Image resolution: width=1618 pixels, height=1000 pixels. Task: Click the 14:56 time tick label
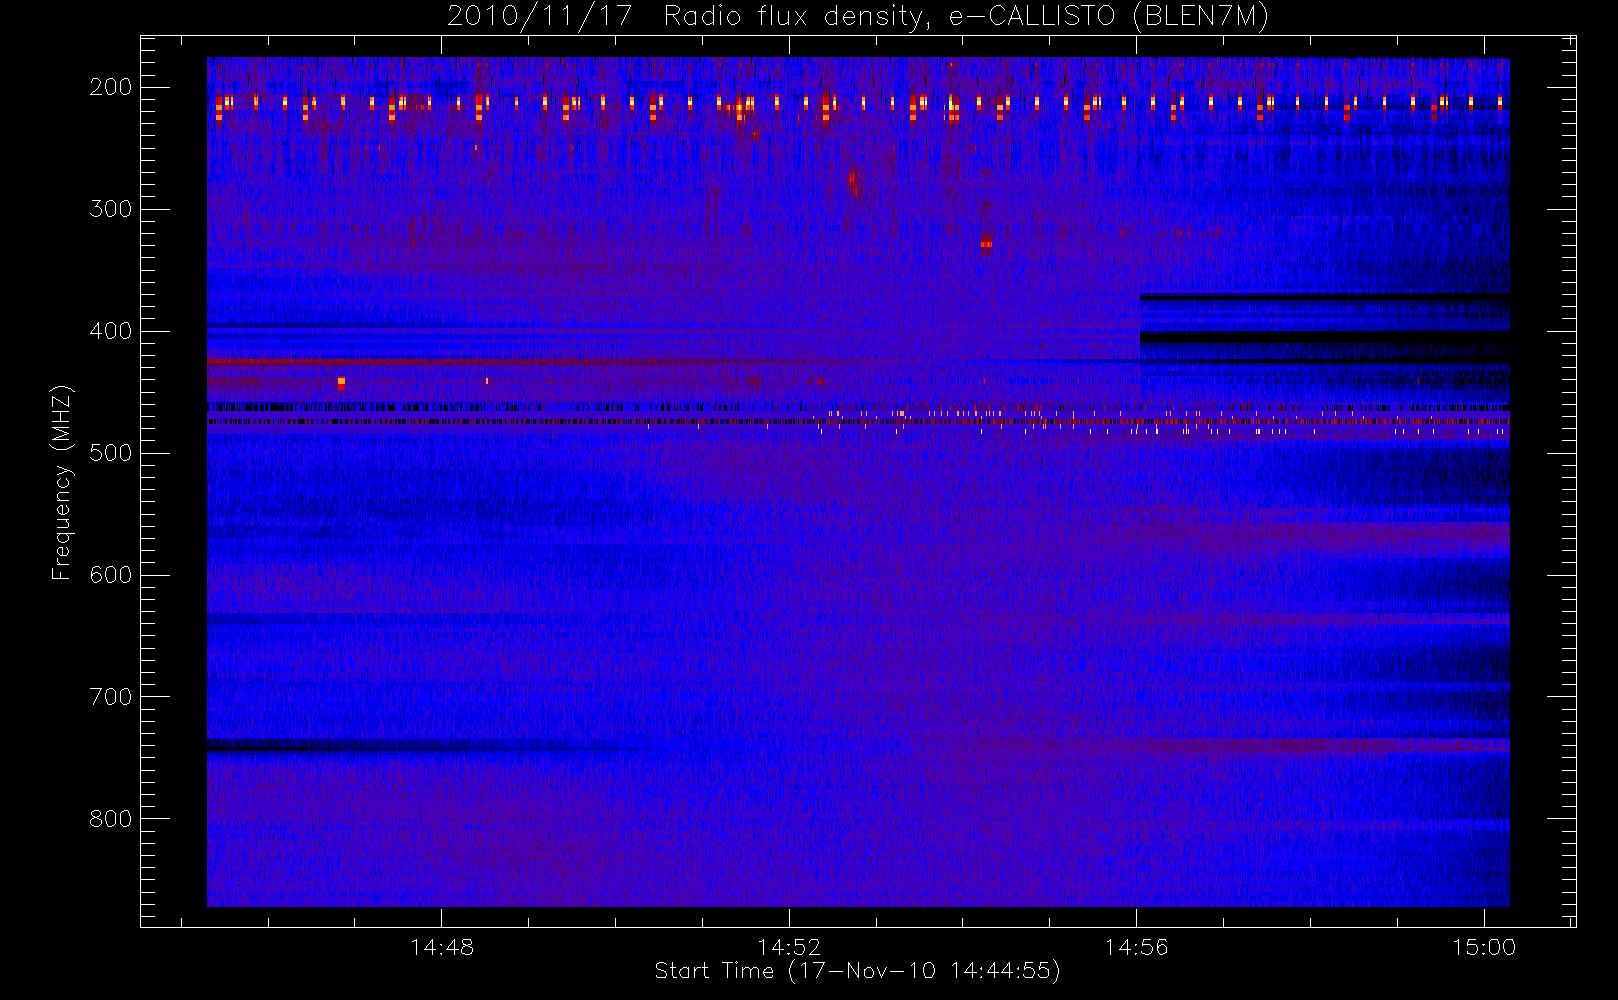pos(1136,947)
